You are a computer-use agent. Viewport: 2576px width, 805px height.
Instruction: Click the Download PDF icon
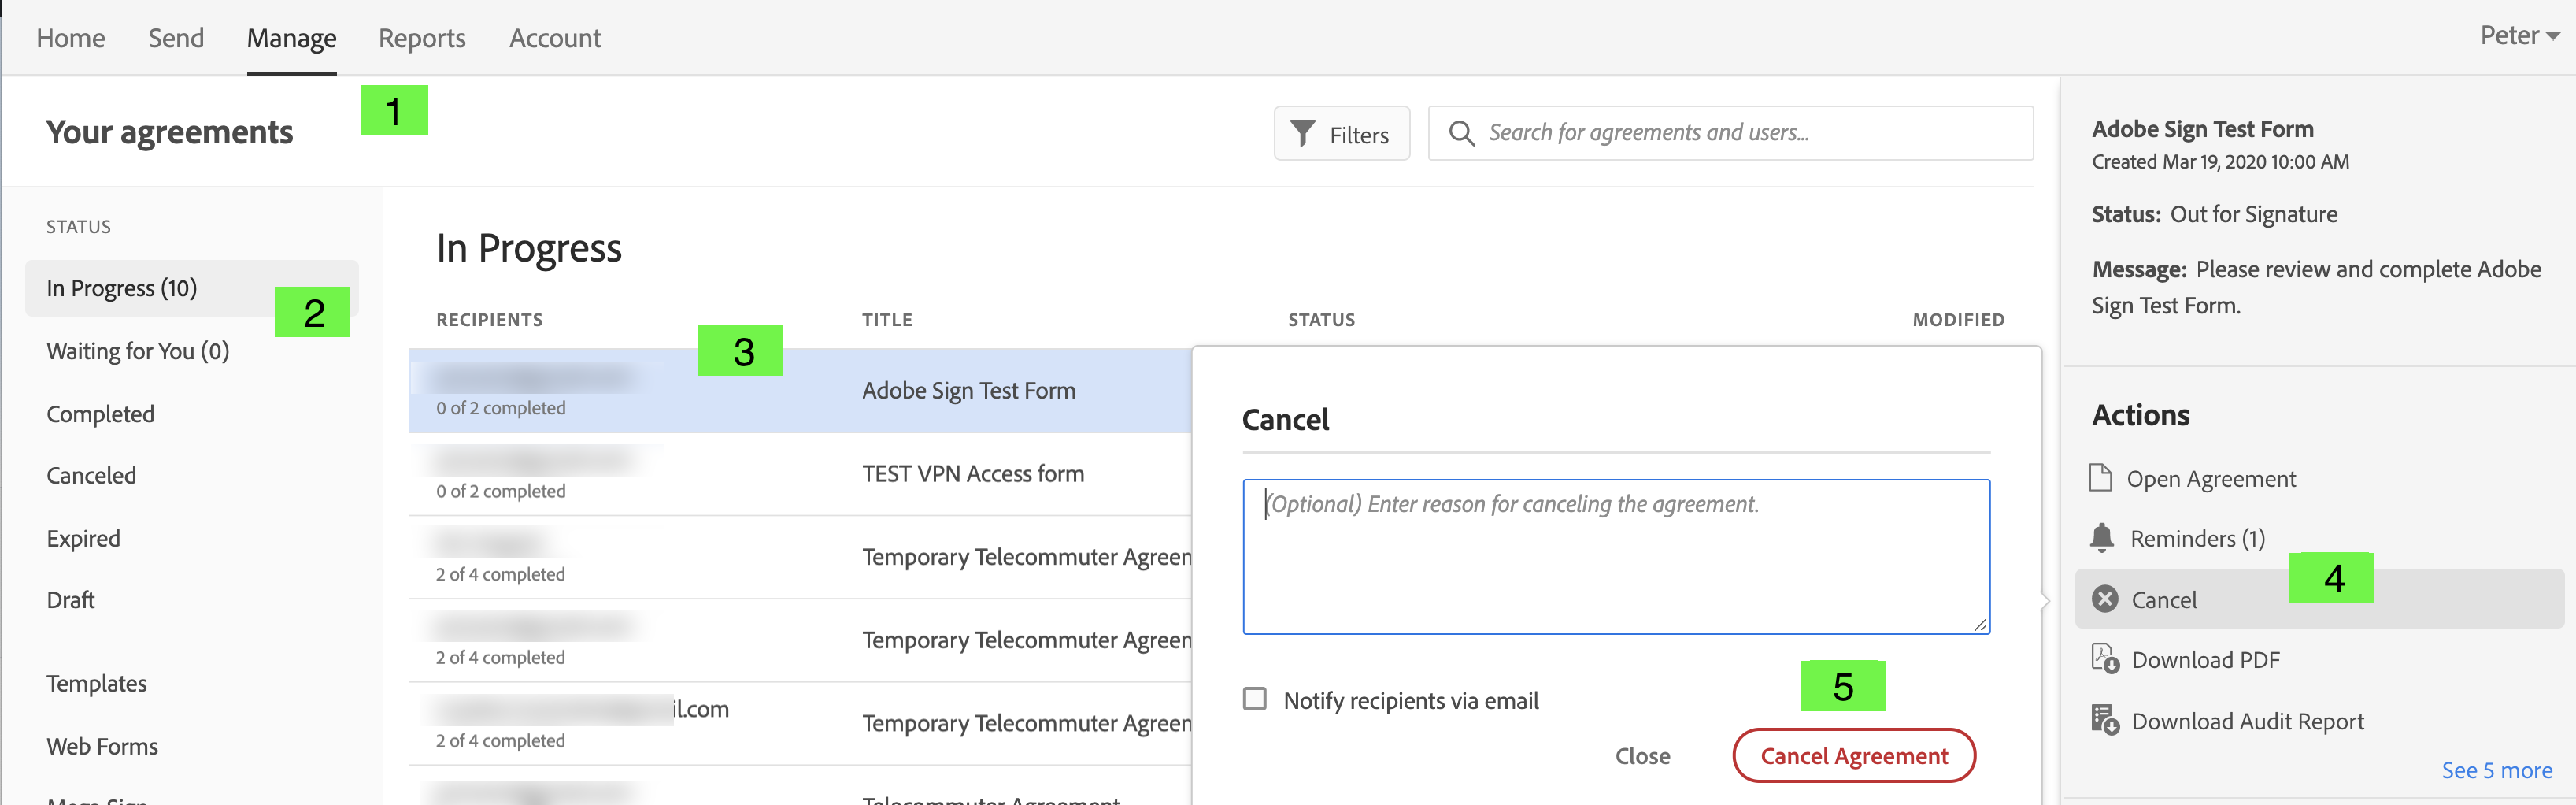pyautogui.click(x=2104, y=659)
